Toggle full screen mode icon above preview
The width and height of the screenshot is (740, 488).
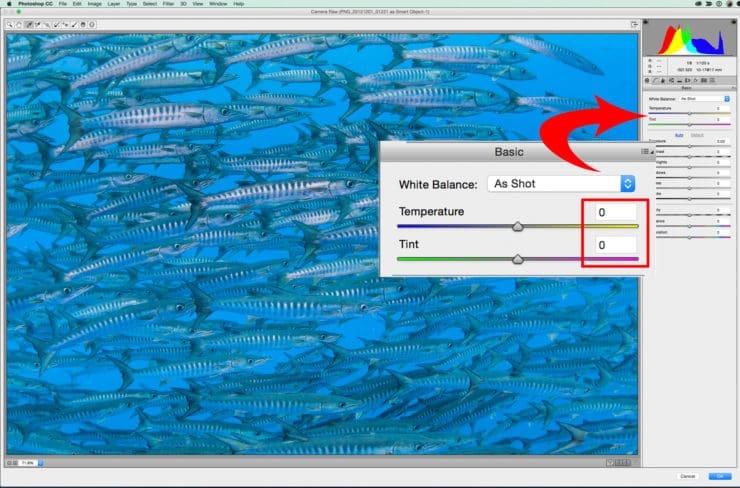click(634, 24)
